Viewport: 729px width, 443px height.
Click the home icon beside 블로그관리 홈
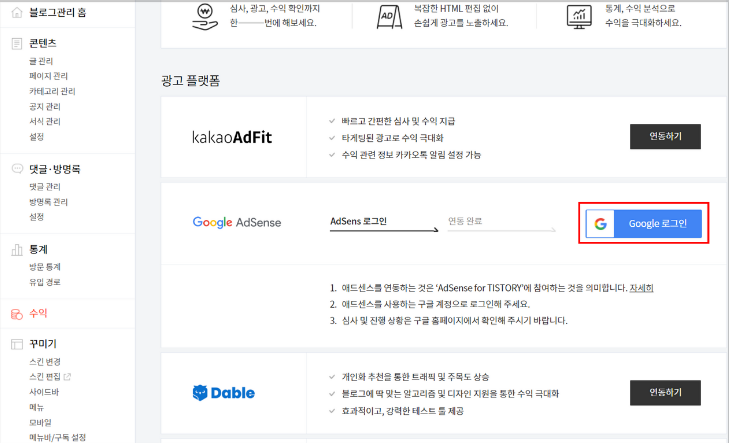(17, 13)
